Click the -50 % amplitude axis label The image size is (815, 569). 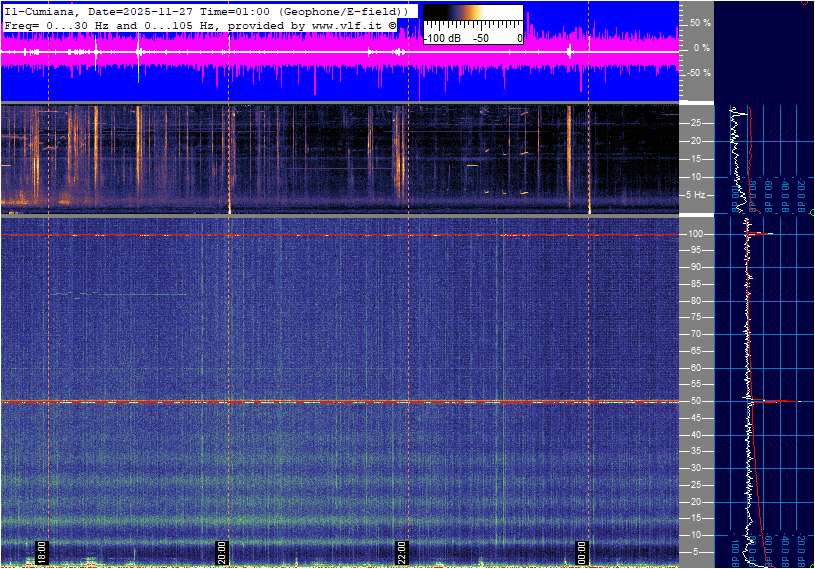[699, 73]
